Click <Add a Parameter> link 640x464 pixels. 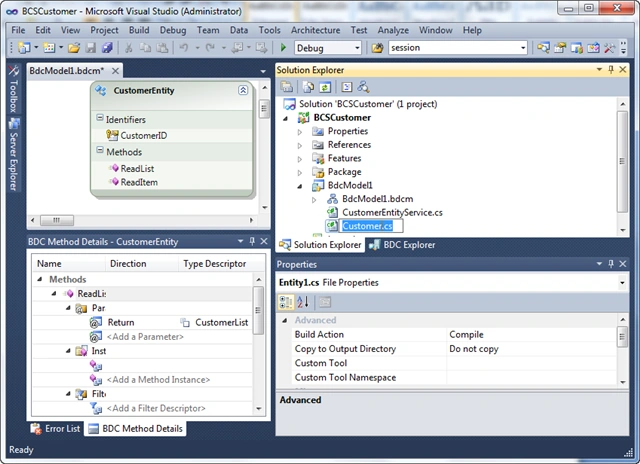145,337
